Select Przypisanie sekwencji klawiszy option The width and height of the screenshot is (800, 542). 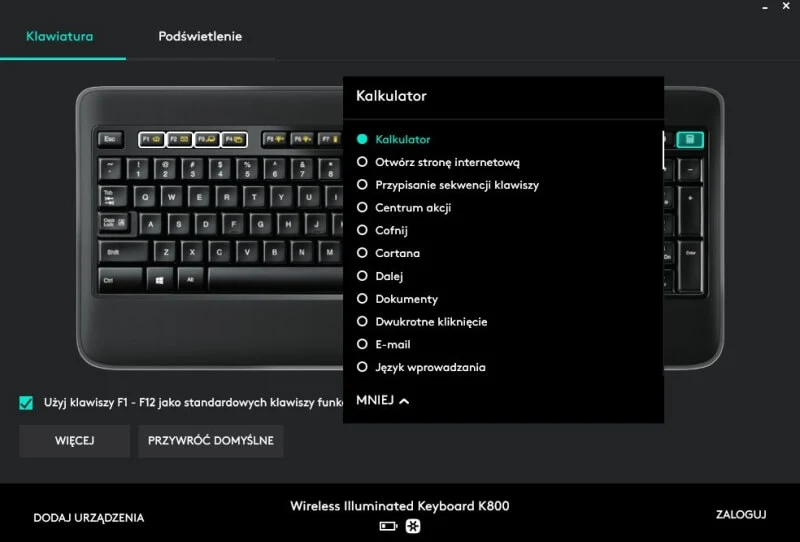(x=447, y=185)
